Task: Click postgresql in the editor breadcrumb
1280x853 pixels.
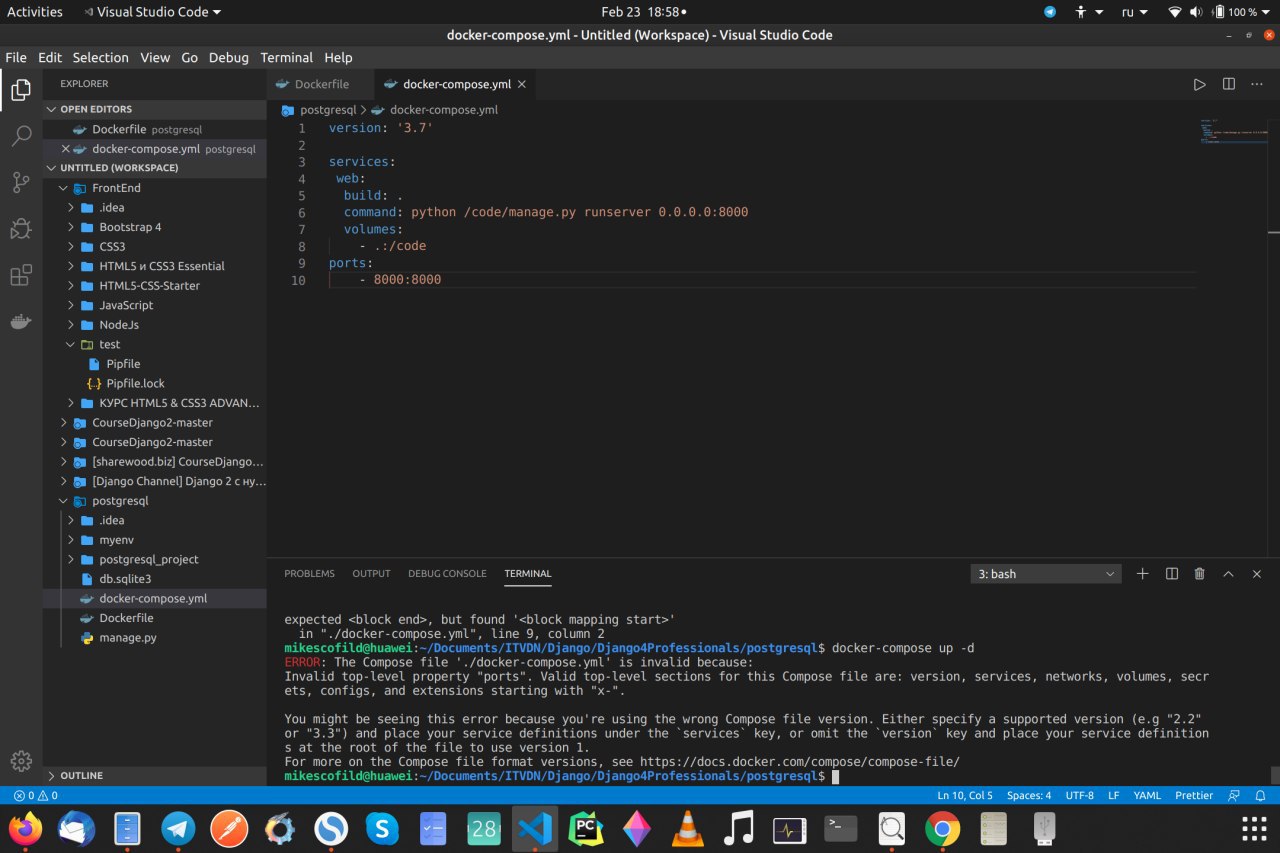Action: click(x=328, y=110)
